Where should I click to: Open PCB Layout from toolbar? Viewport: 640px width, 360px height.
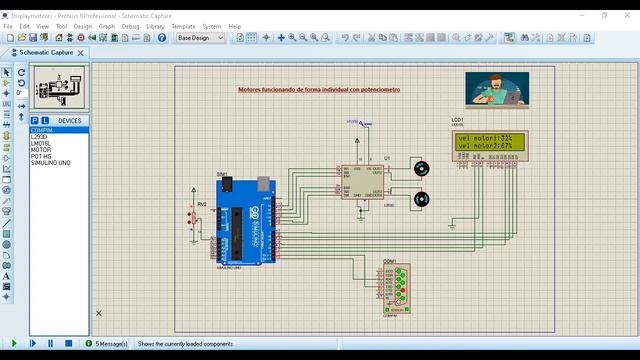click(81, 38)
